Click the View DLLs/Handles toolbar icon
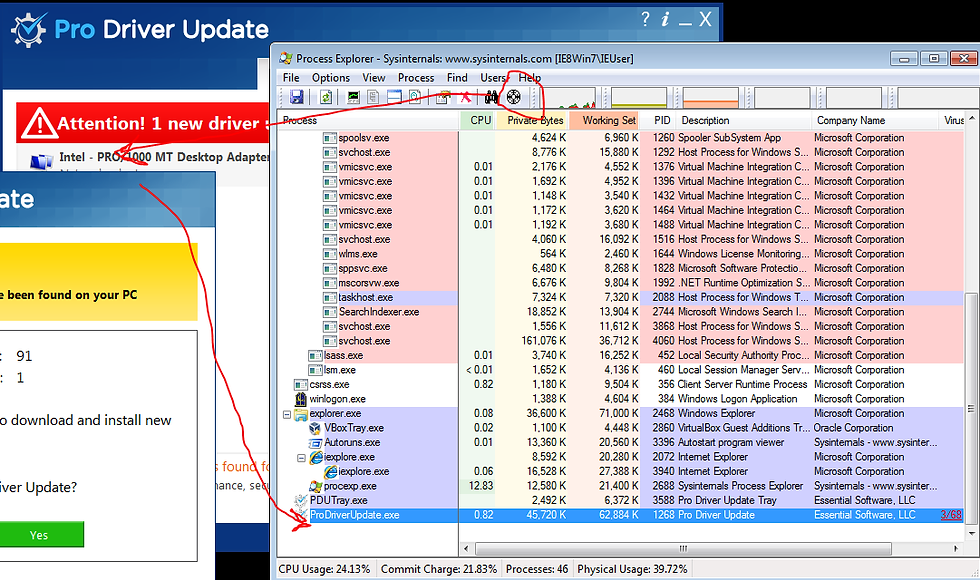Screen dimensions: 980x580 (x=415, y=97)
